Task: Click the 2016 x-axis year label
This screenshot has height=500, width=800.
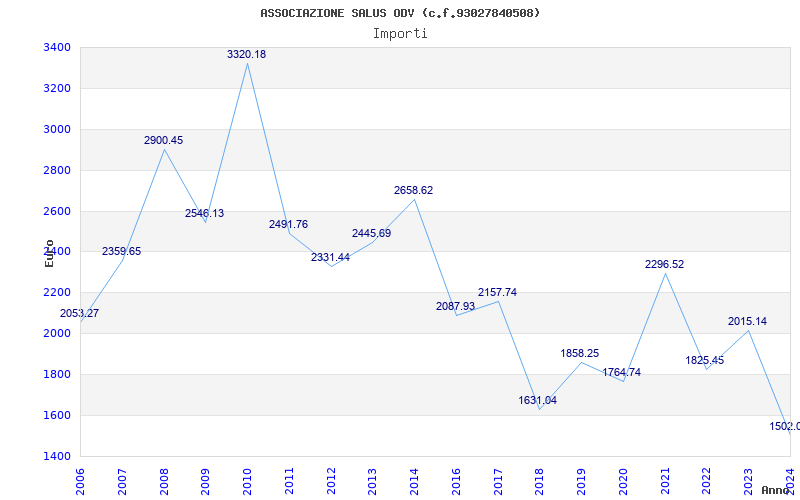Action: tap(456, 482)
